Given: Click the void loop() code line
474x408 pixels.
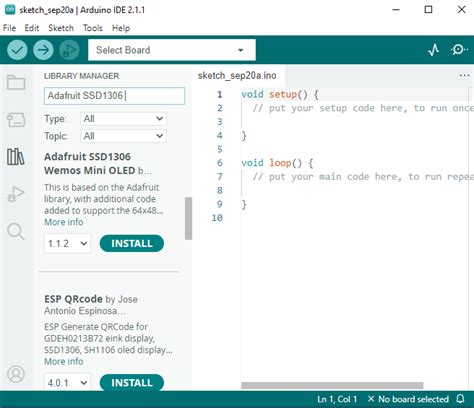Looking at the screenshot, I should (277, 163).
